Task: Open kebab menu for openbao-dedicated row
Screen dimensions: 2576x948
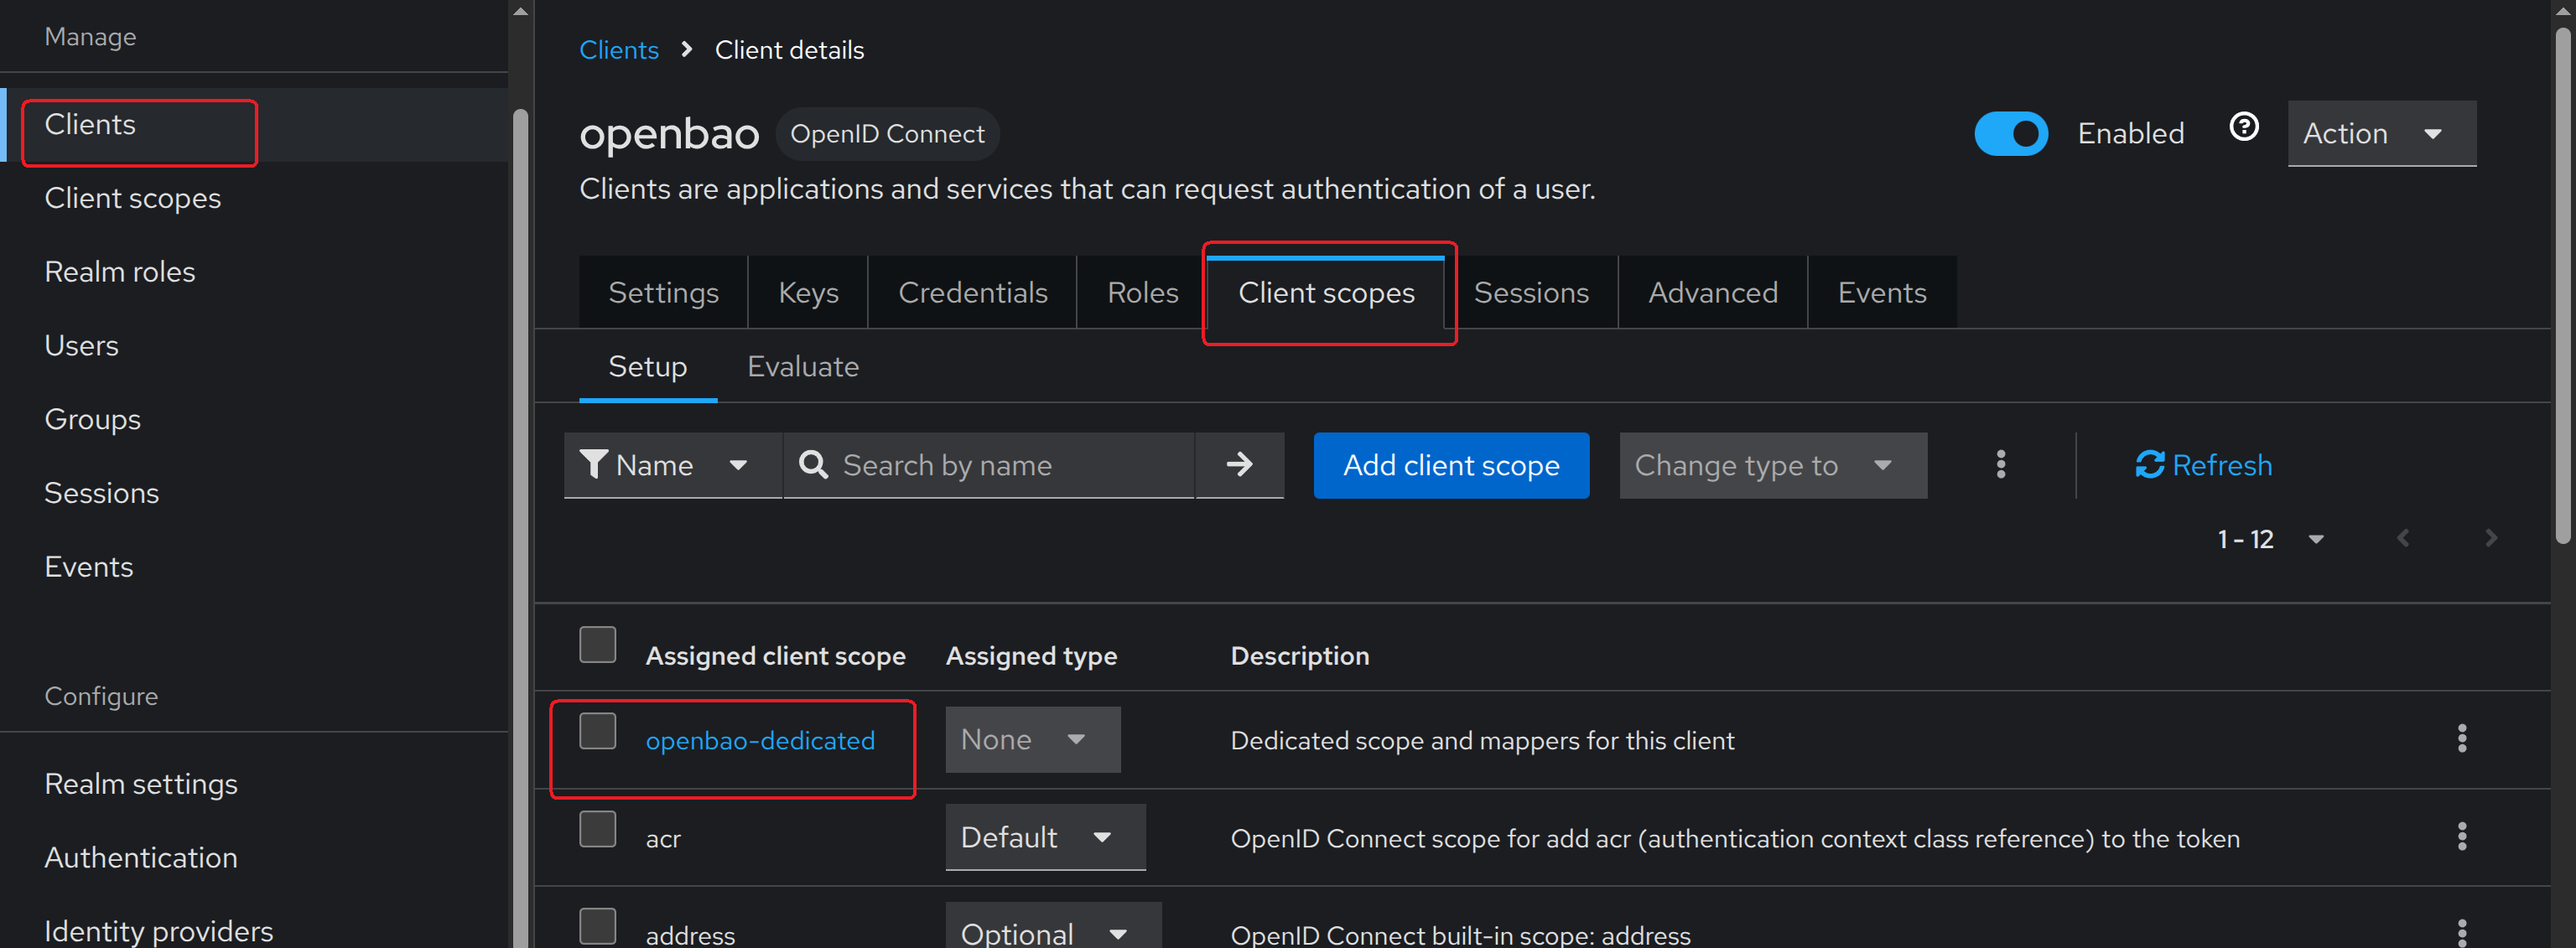Action: pyautogui.click(x=2461, y=739)
